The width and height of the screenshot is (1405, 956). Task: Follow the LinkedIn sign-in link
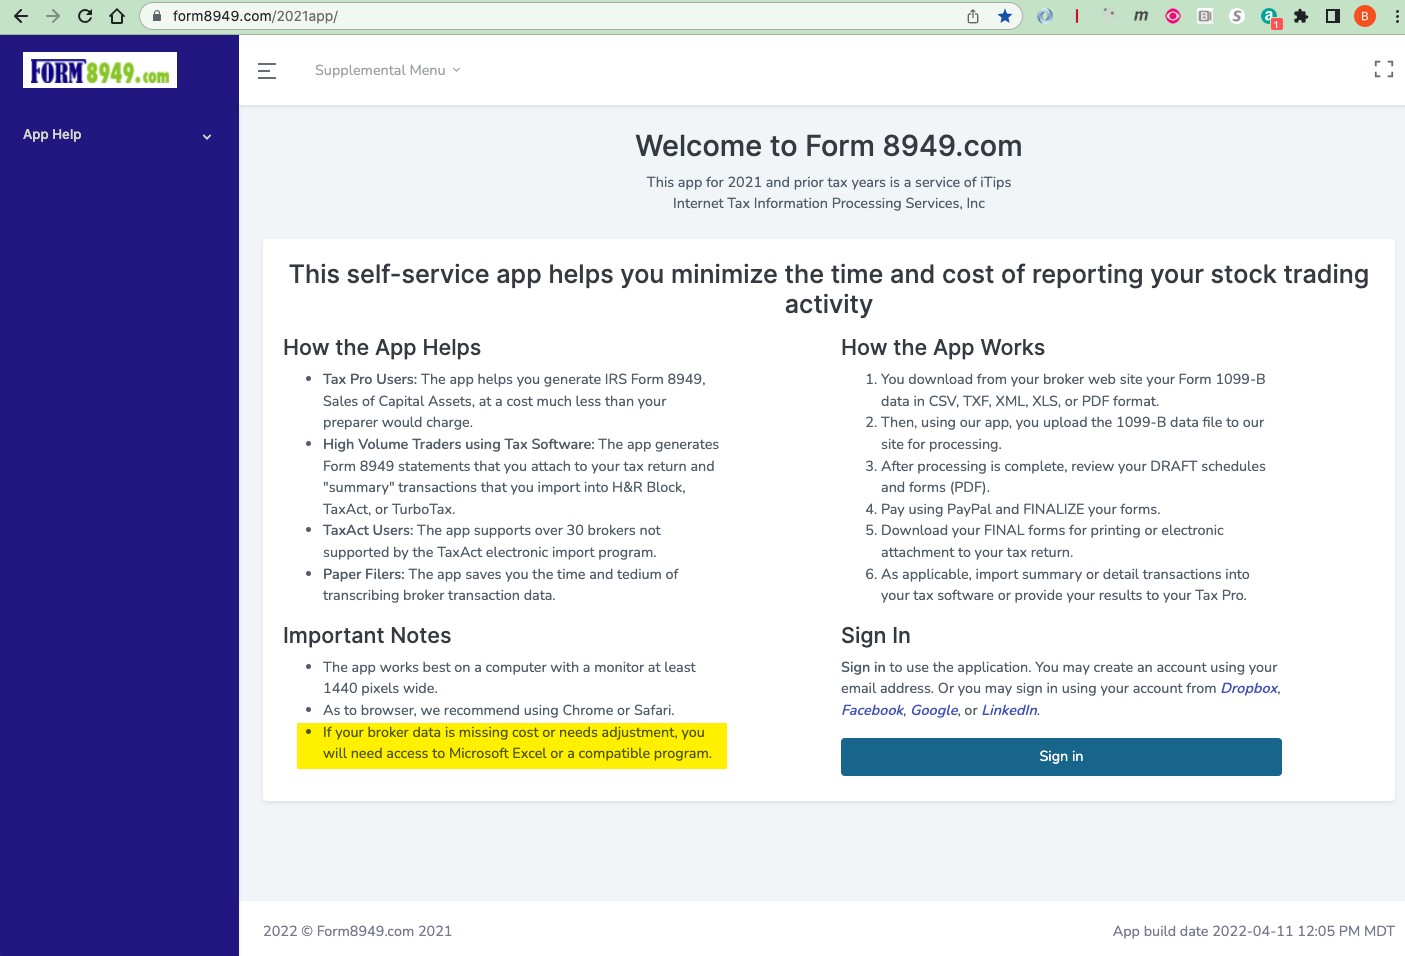tap(1009, 711)
